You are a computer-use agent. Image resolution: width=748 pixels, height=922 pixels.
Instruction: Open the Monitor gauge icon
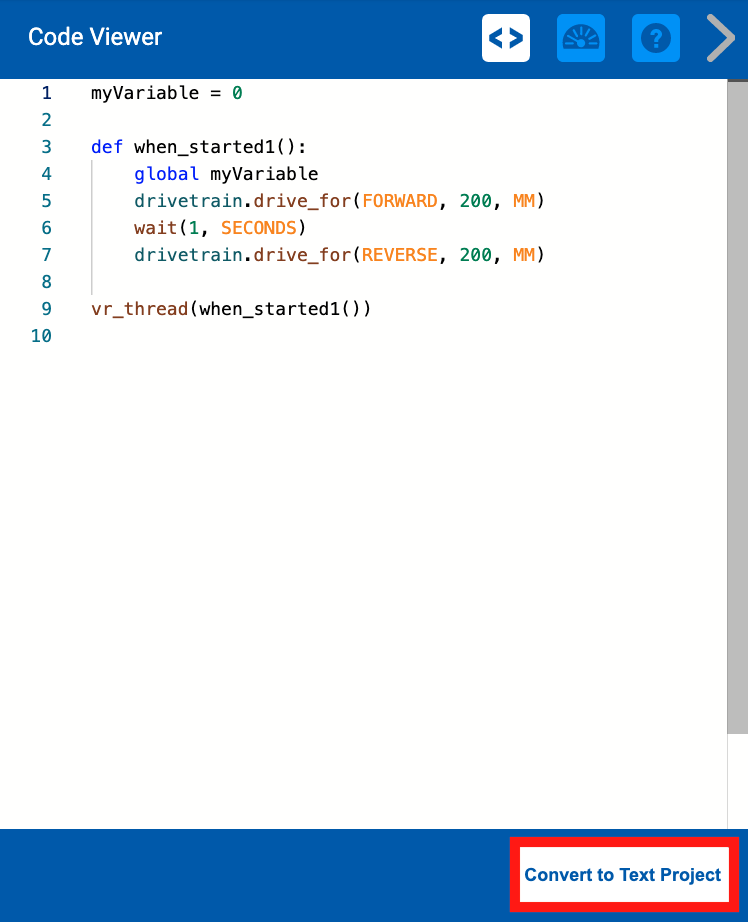pos(581,38)
